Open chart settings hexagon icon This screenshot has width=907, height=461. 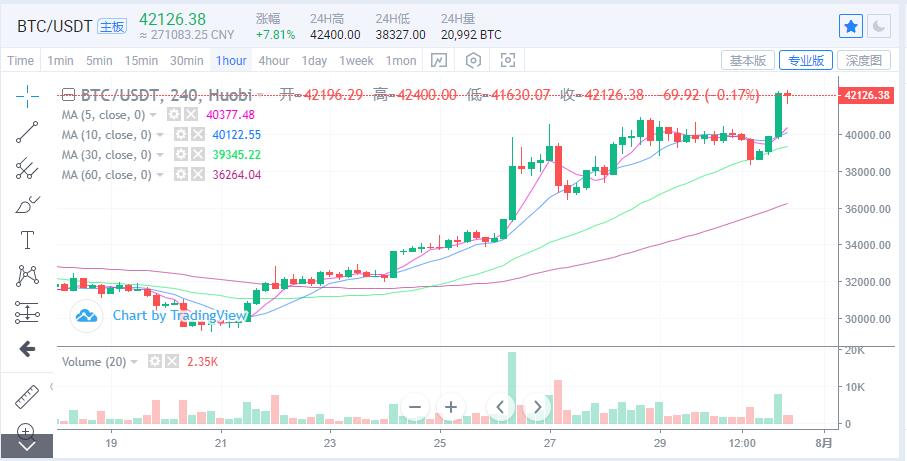473,61
